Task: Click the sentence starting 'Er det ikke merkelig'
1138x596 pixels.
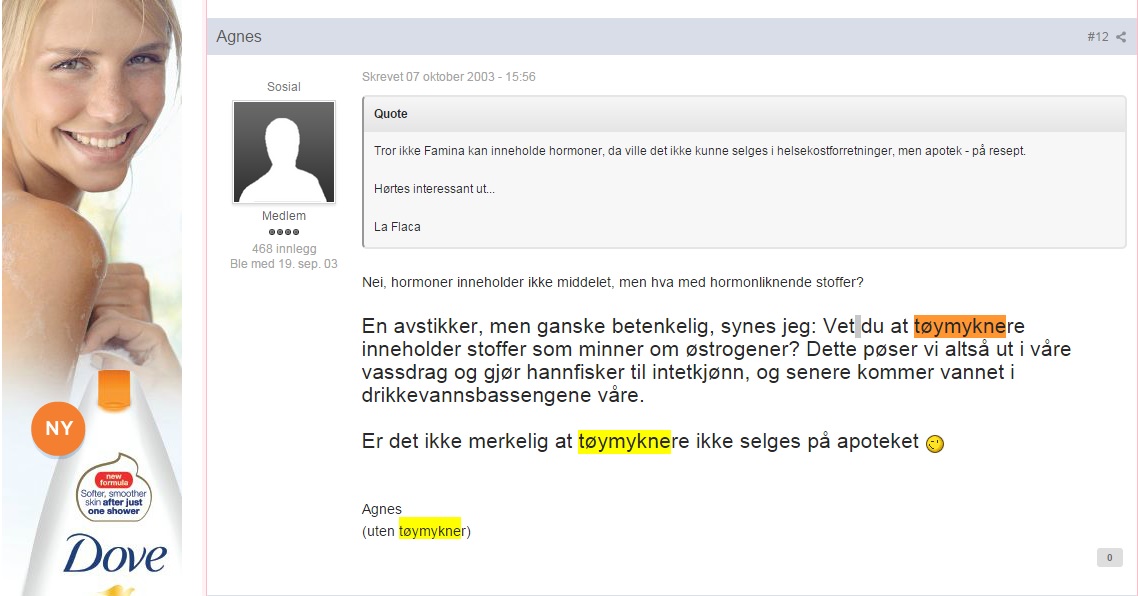Action: (641, 441)
